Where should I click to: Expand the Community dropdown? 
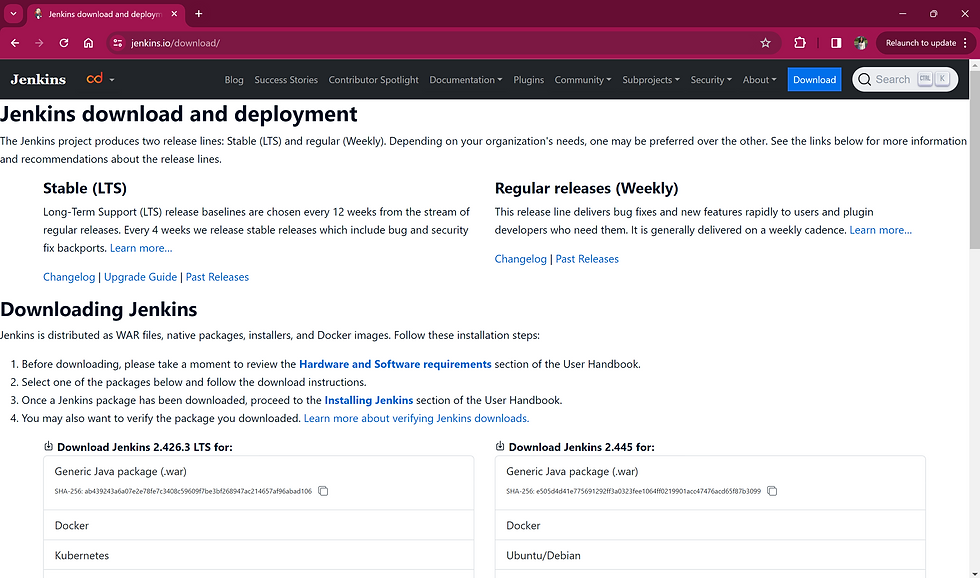[582, 80]
